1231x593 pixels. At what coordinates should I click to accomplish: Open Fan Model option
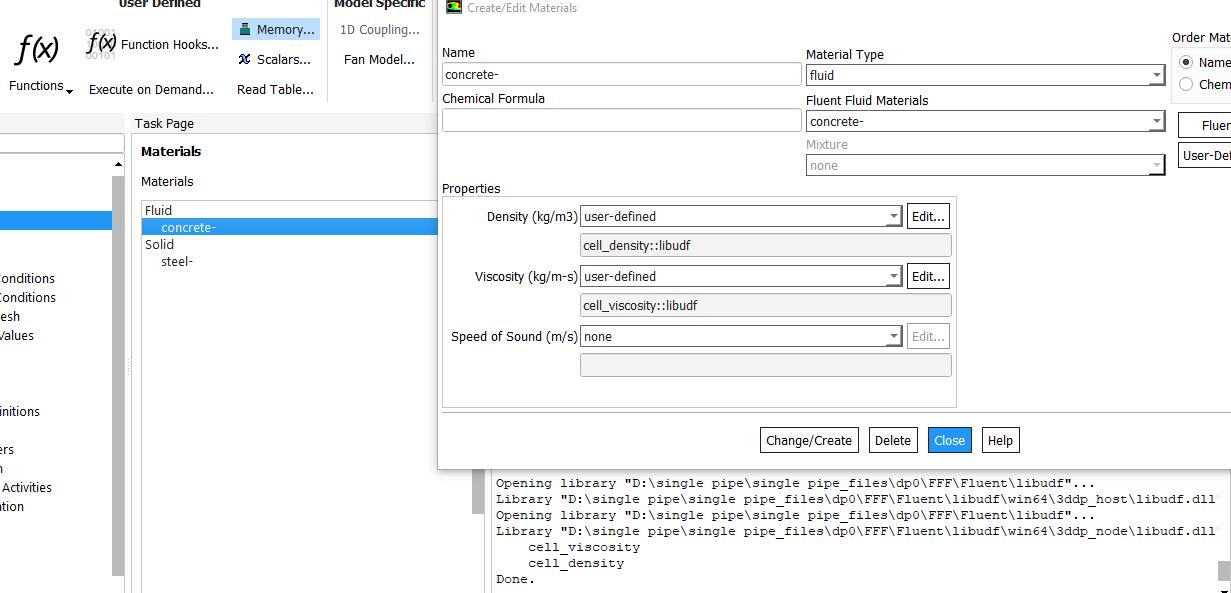pos(379,59)
